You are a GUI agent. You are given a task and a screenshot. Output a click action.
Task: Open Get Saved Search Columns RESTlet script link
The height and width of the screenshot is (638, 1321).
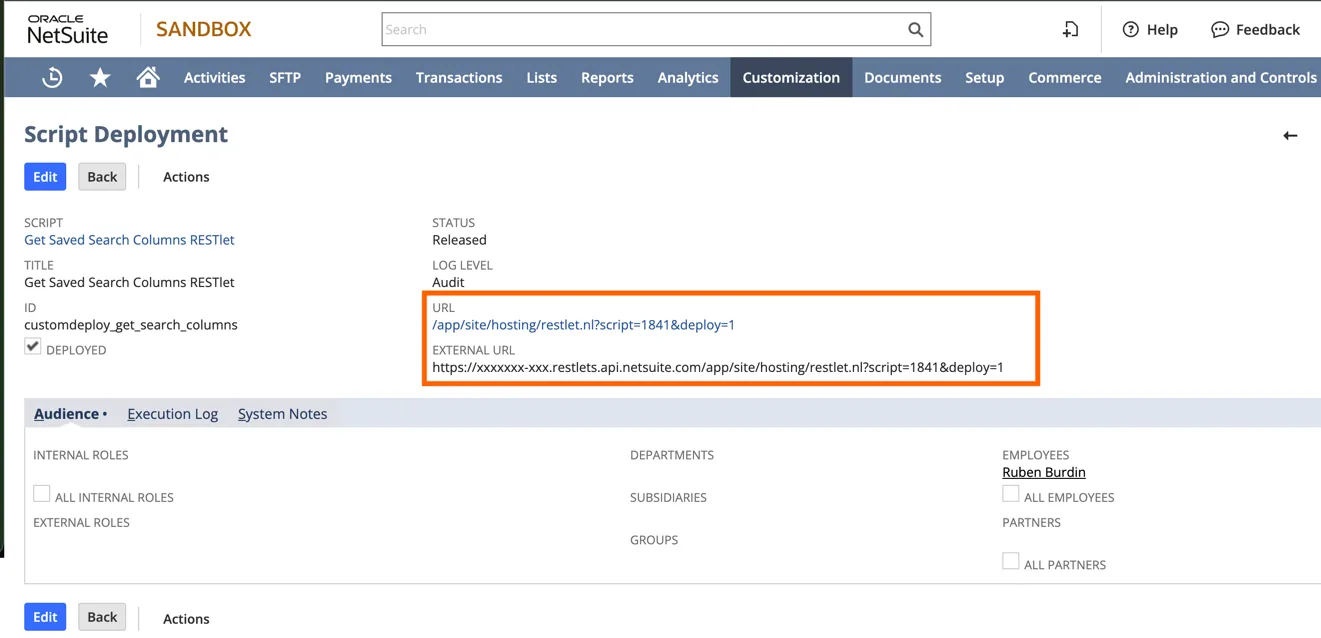click(x=129, y=240)
